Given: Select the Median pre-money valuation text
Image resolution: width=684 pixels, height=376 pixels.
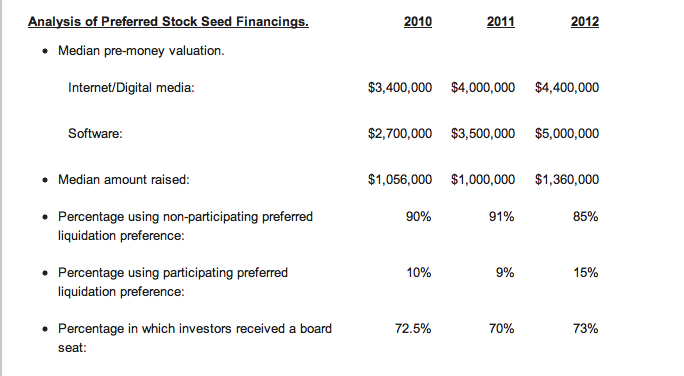Looking at the screenshot, I should [x=141, y=51].
